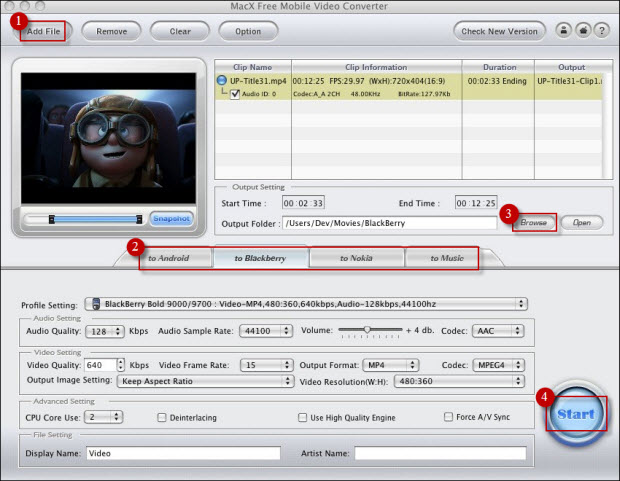Screen dimensions: 620x481
Task: Click the Start Time field
Action: (303, 203)
